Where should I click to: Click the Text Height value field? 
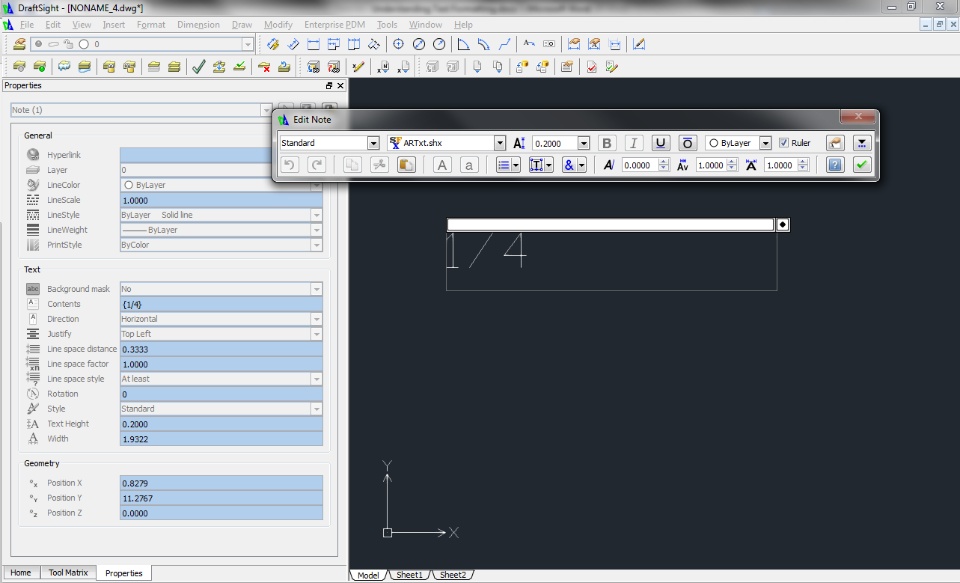(x=220, y=424)
